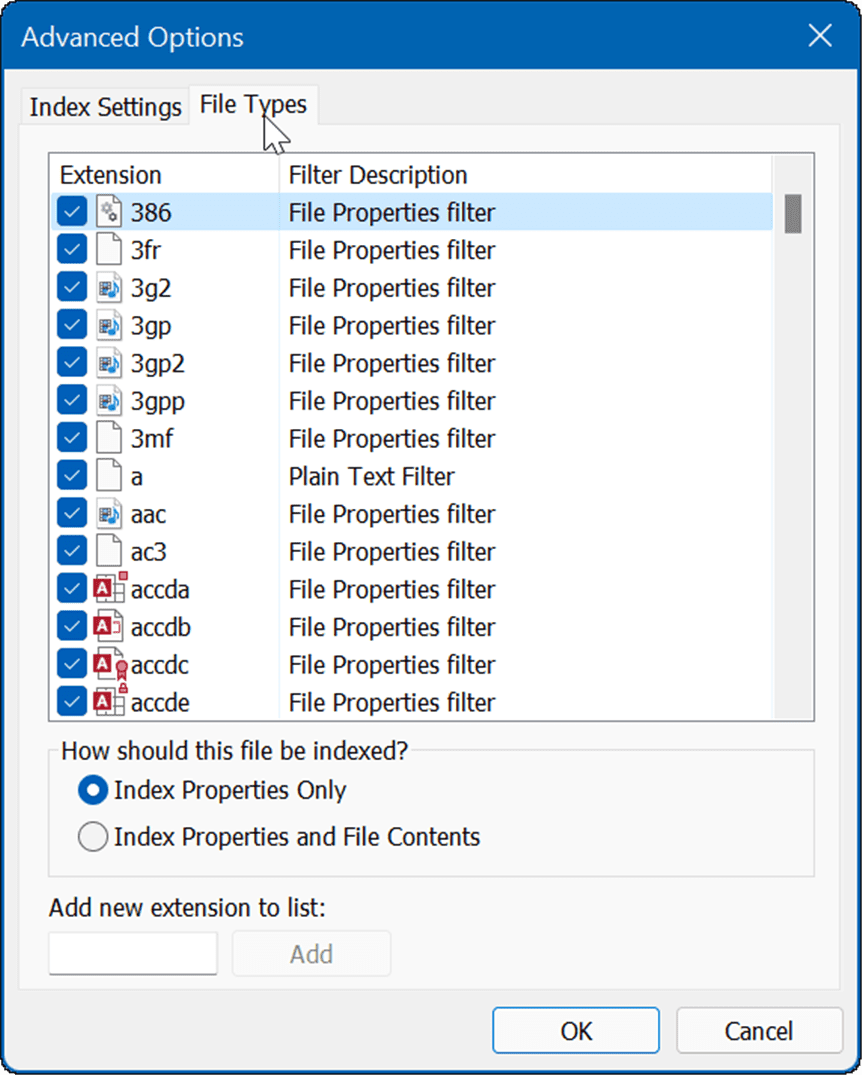Click the accda Access file icon
Screen dimensions: 862x1075
108,590
